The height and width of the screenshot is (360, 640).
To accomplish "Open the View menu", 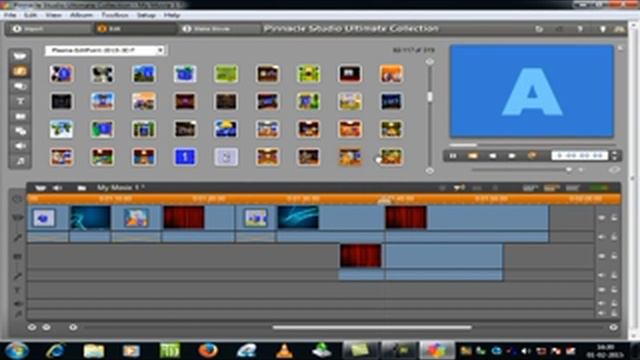I will (53, 15).
